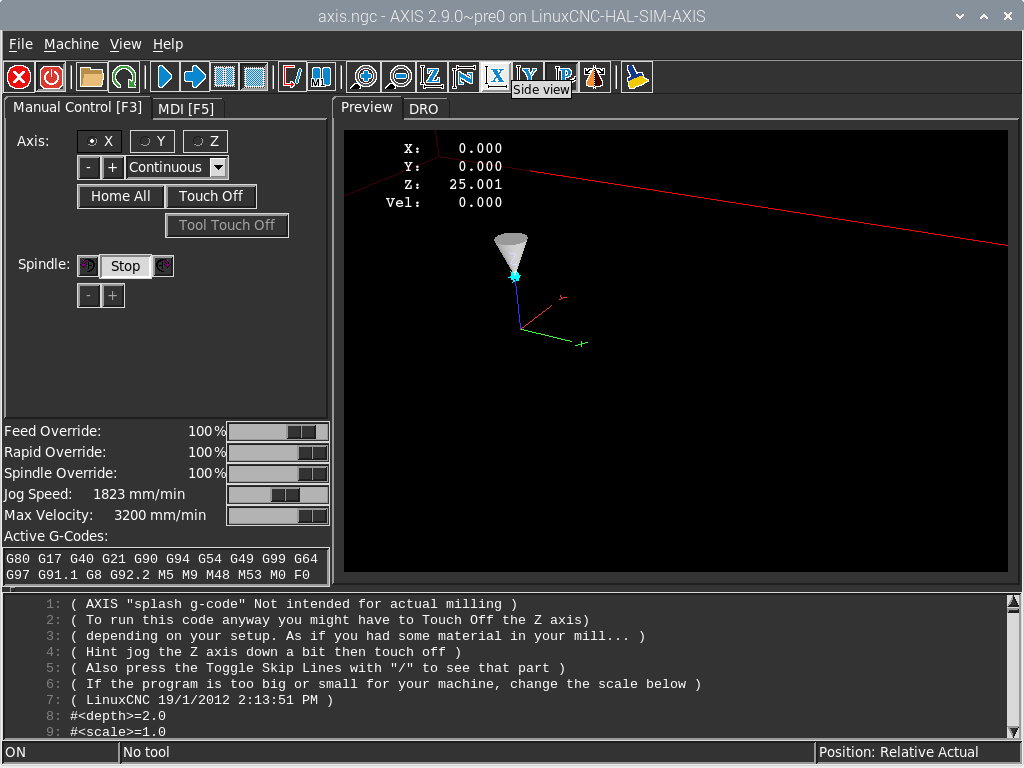Toggle machine power button
The width and height of the screenshot is (1024, 768).
[x=52, y=77]
